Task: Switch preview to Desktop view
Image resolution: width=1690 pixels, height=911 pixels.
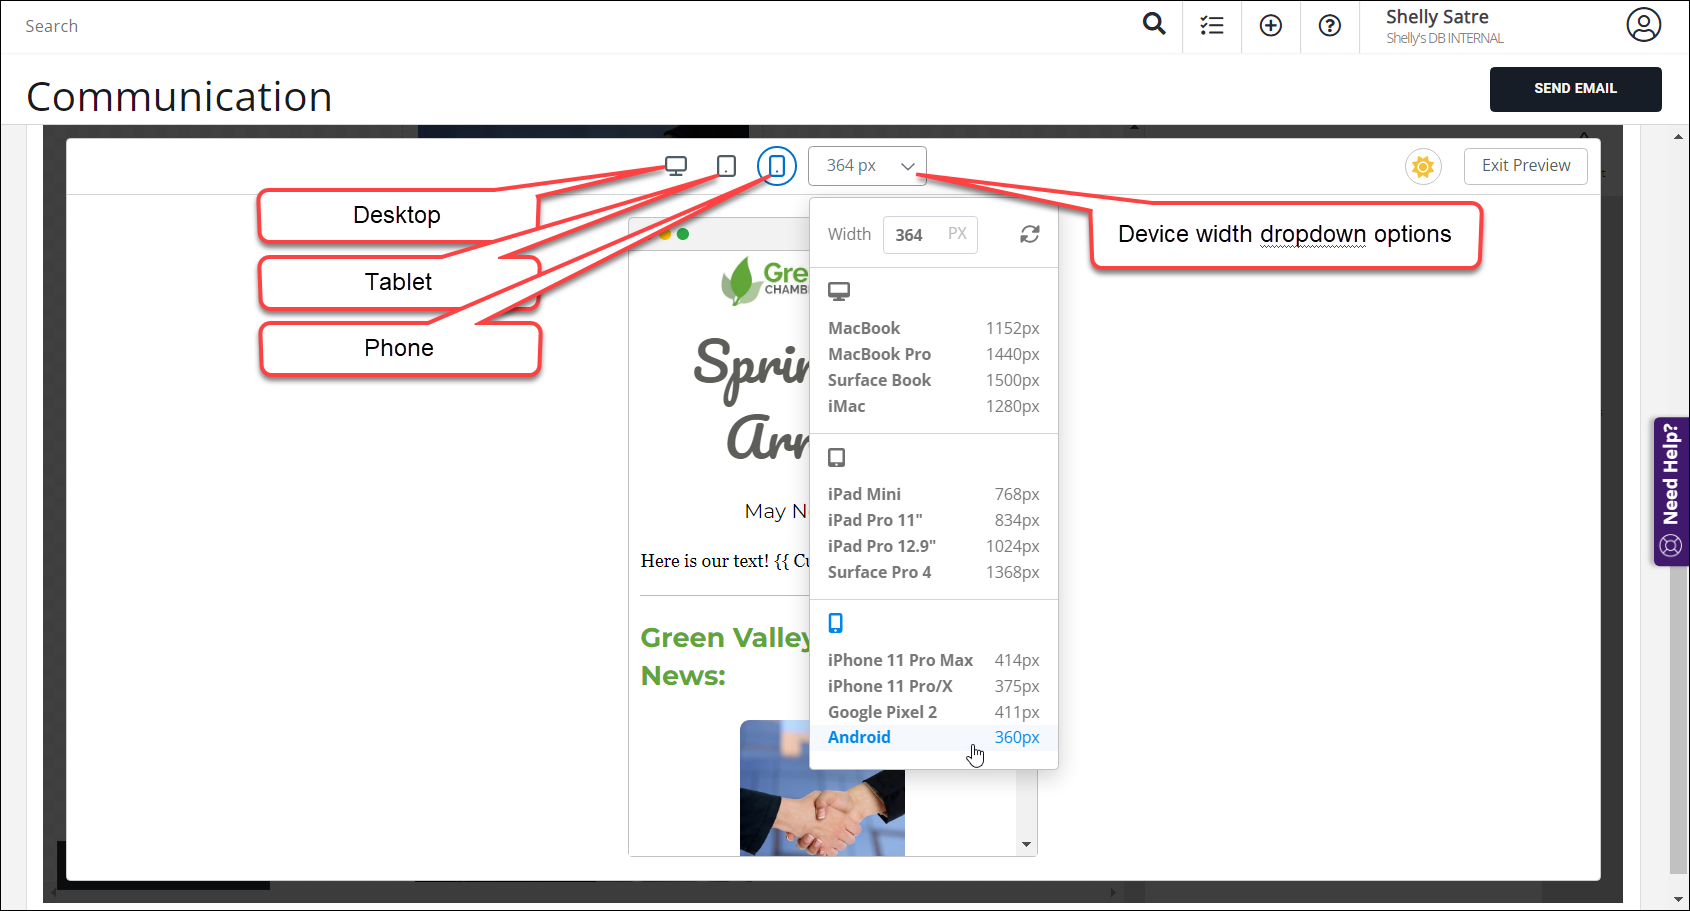Action: tap(677, 165)
